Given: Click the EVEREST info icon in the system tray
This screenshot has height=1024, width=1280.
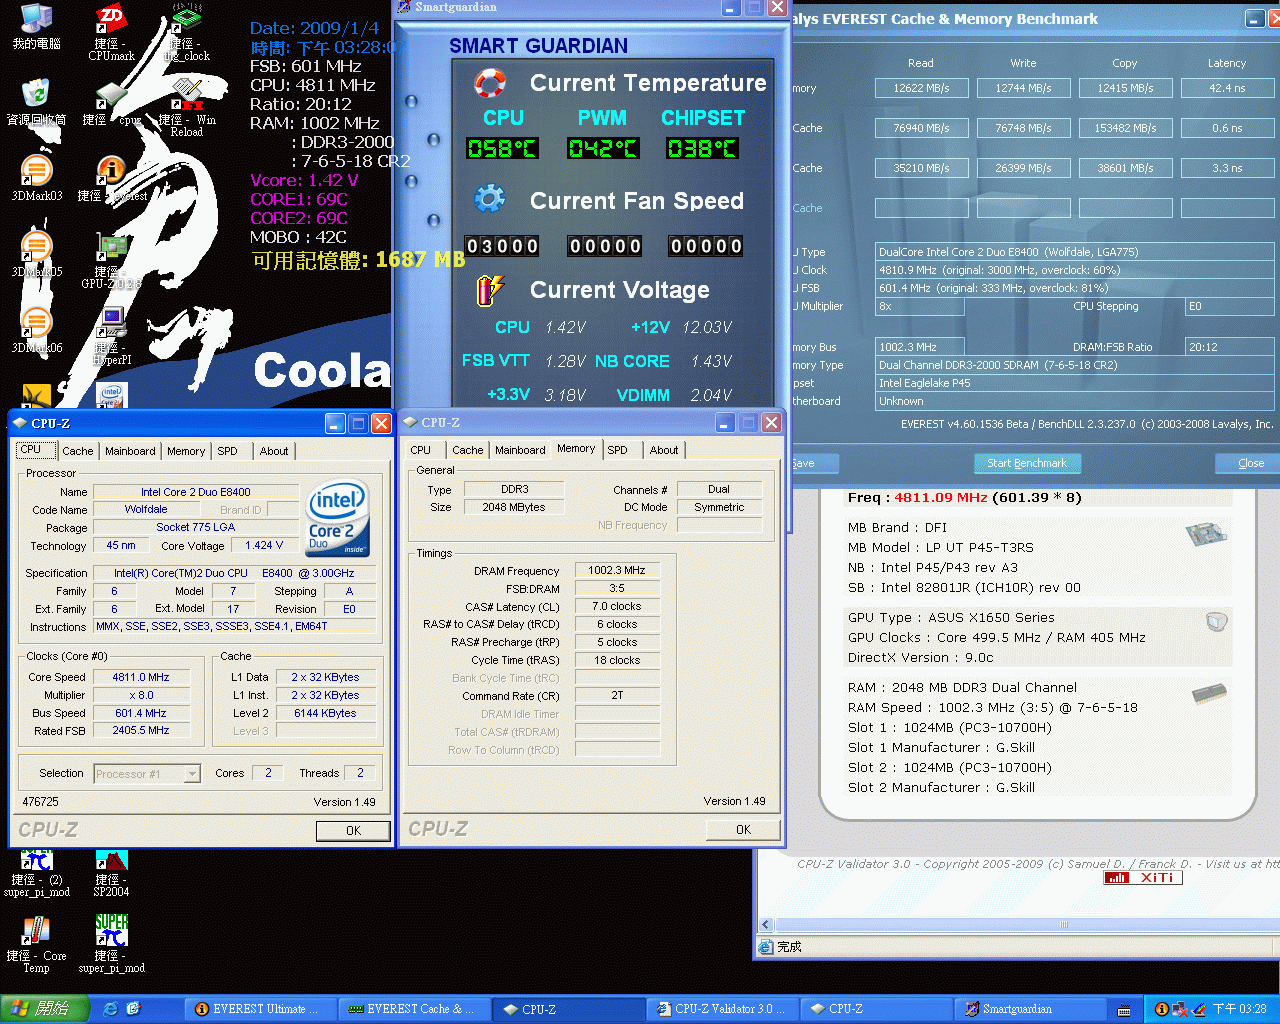Looking at the screenshot, I should (1162, 1009).
